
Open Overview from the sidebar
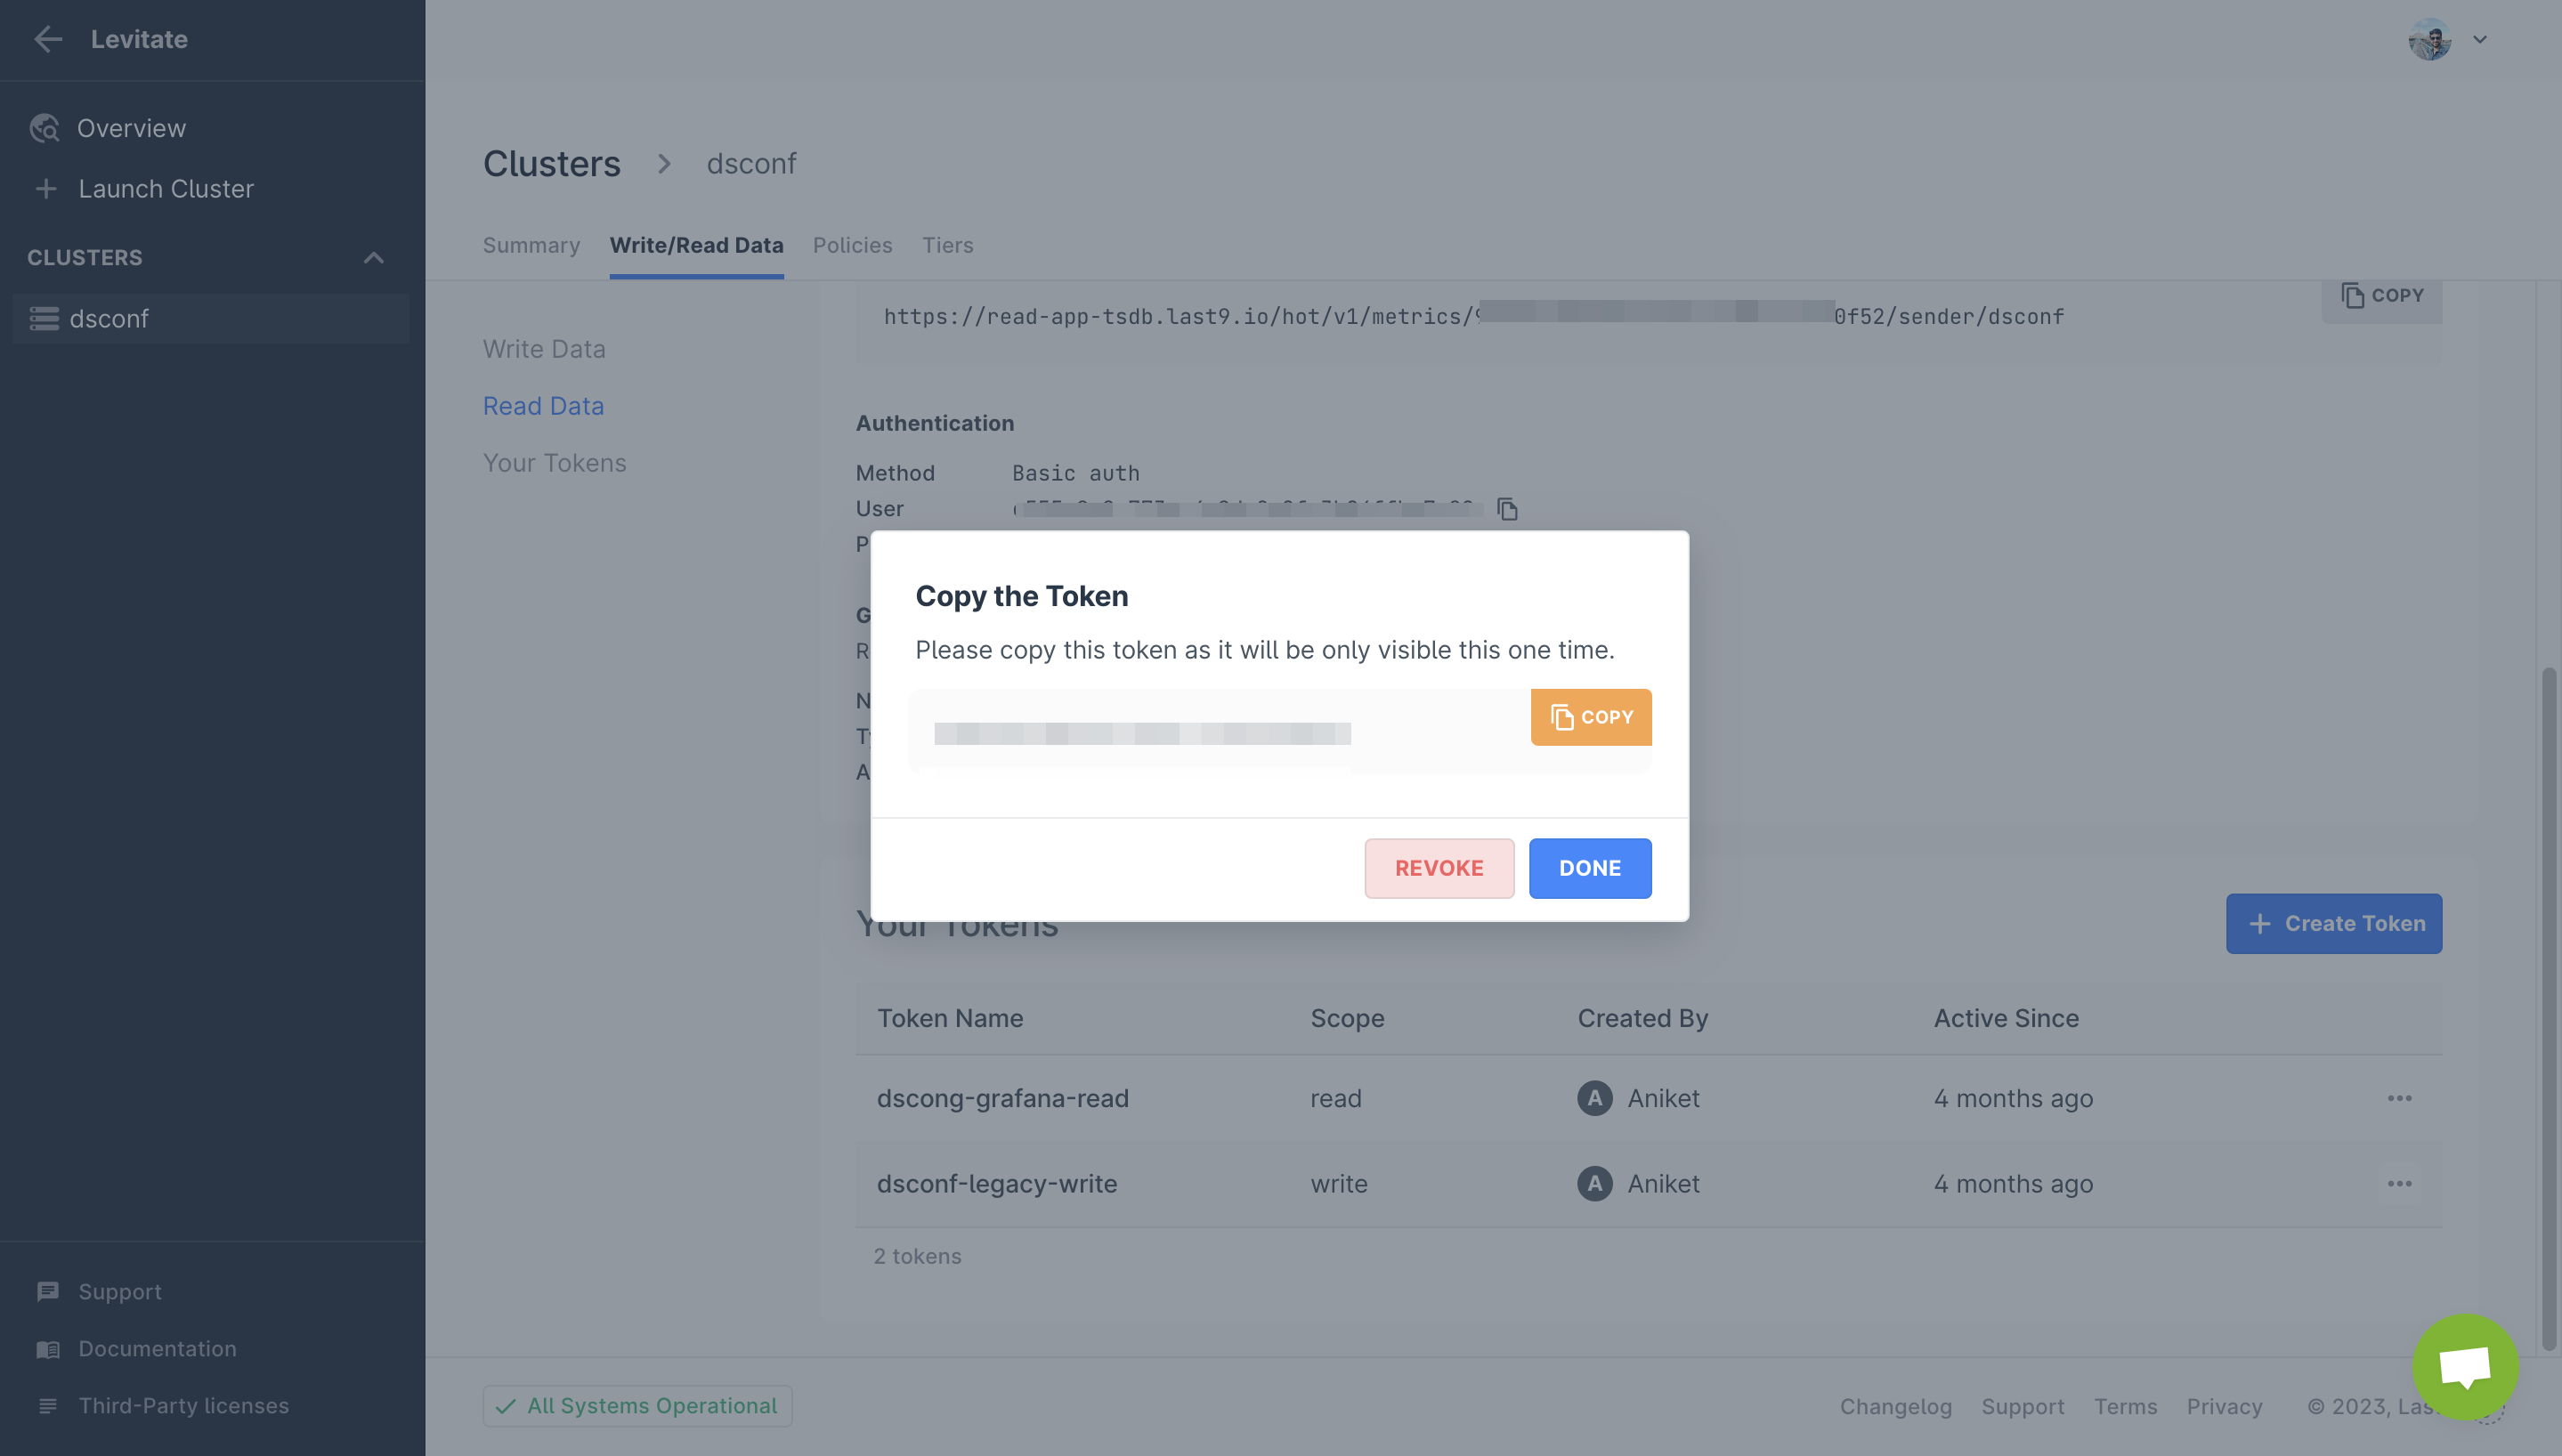[130, 128]
